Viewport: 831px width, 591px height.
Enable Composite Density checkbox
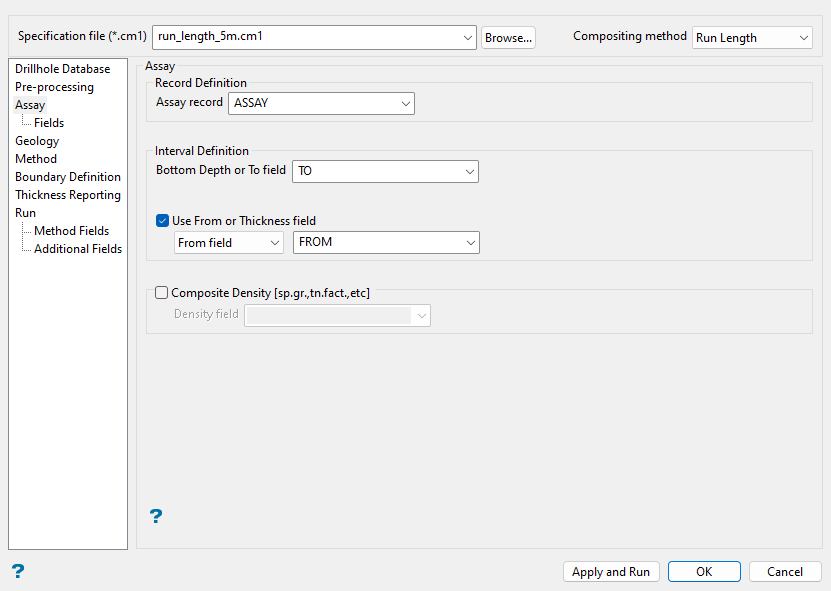(162, 293)
